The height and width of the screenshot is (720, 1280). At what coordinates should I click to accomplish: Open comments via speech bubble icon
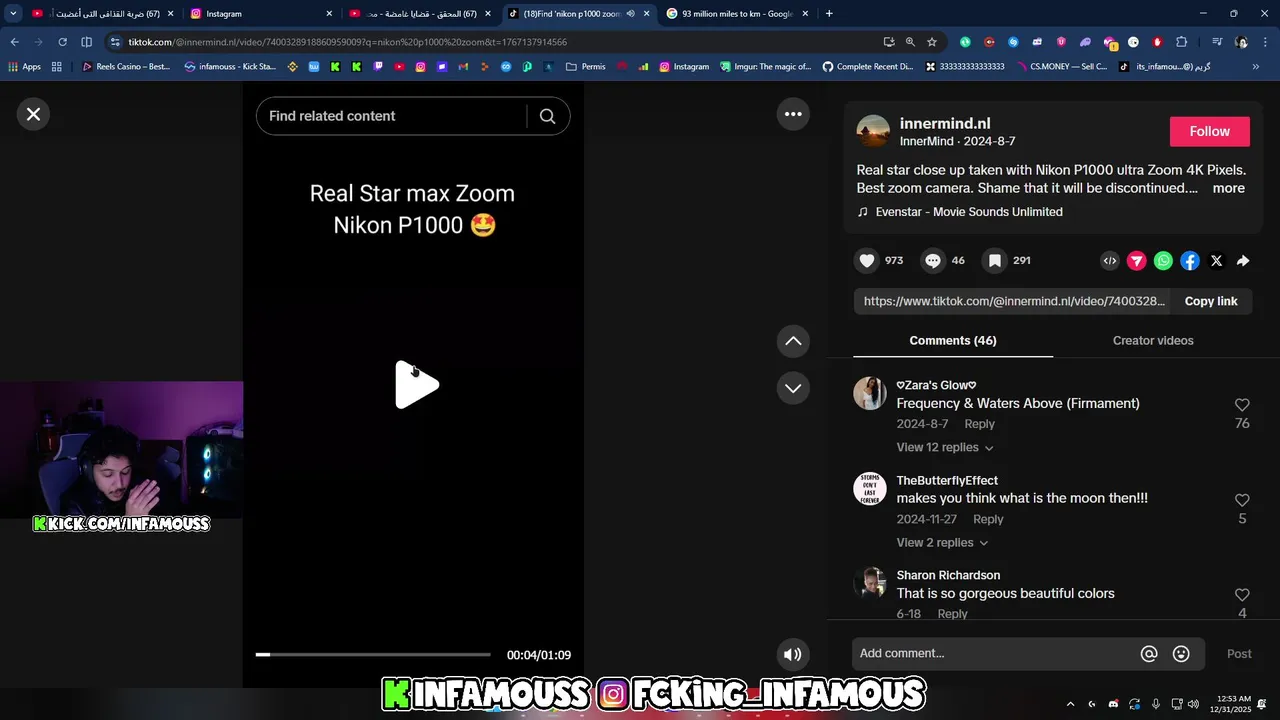coord(933,261)
